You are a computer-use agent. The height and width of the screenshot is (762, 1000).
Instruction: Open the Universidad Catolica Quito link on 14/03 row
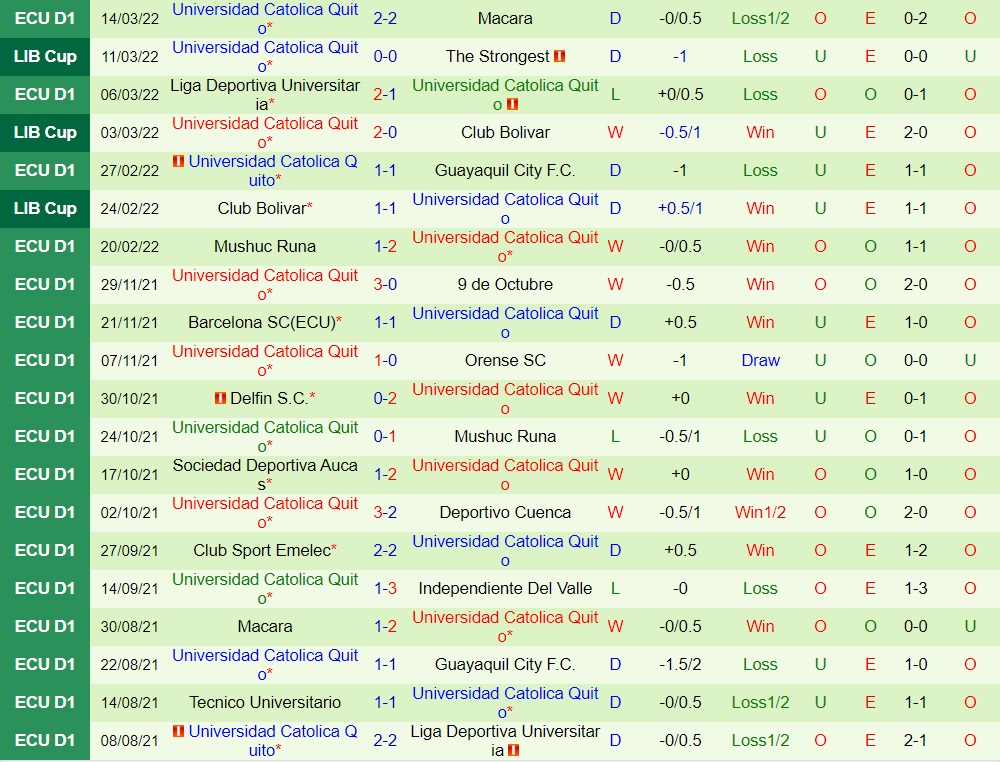[265, 19]
